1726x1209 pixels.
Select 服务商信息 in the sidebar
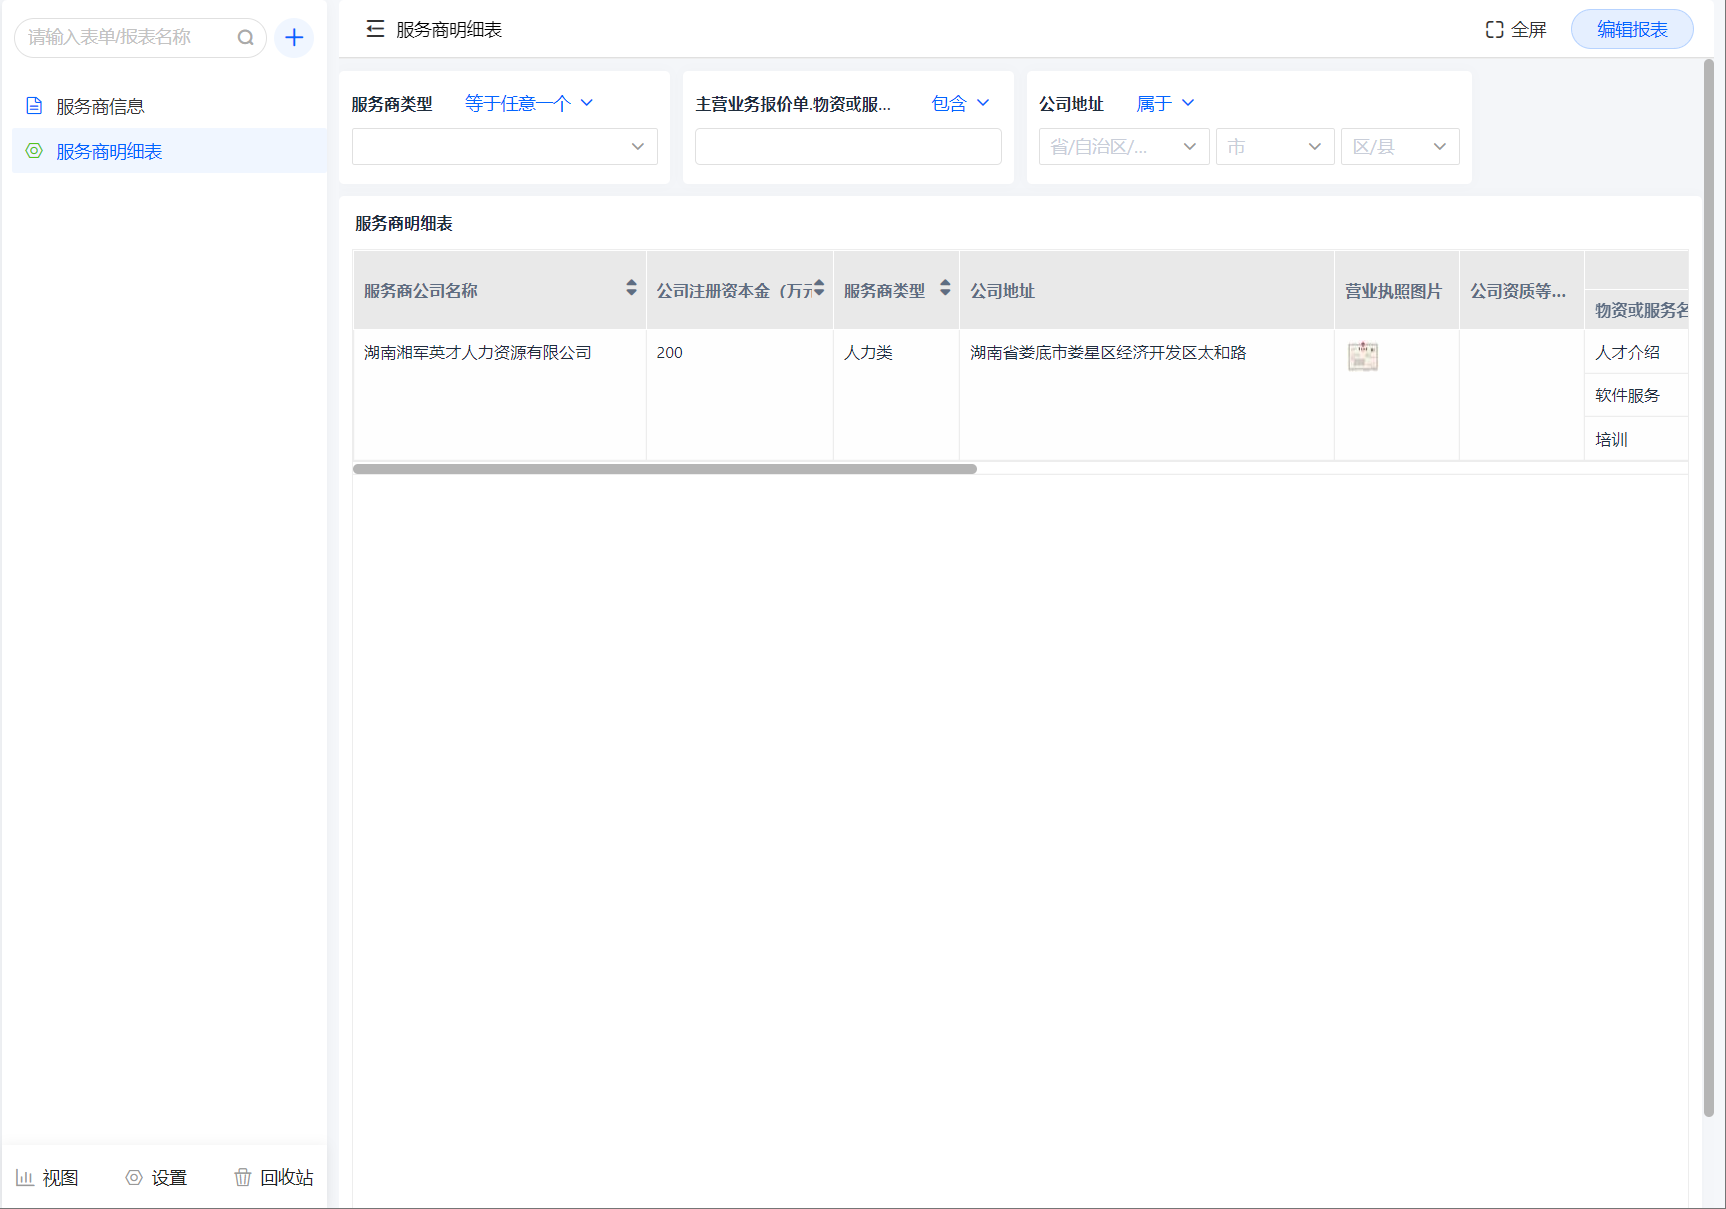click(x=100, y=106)
